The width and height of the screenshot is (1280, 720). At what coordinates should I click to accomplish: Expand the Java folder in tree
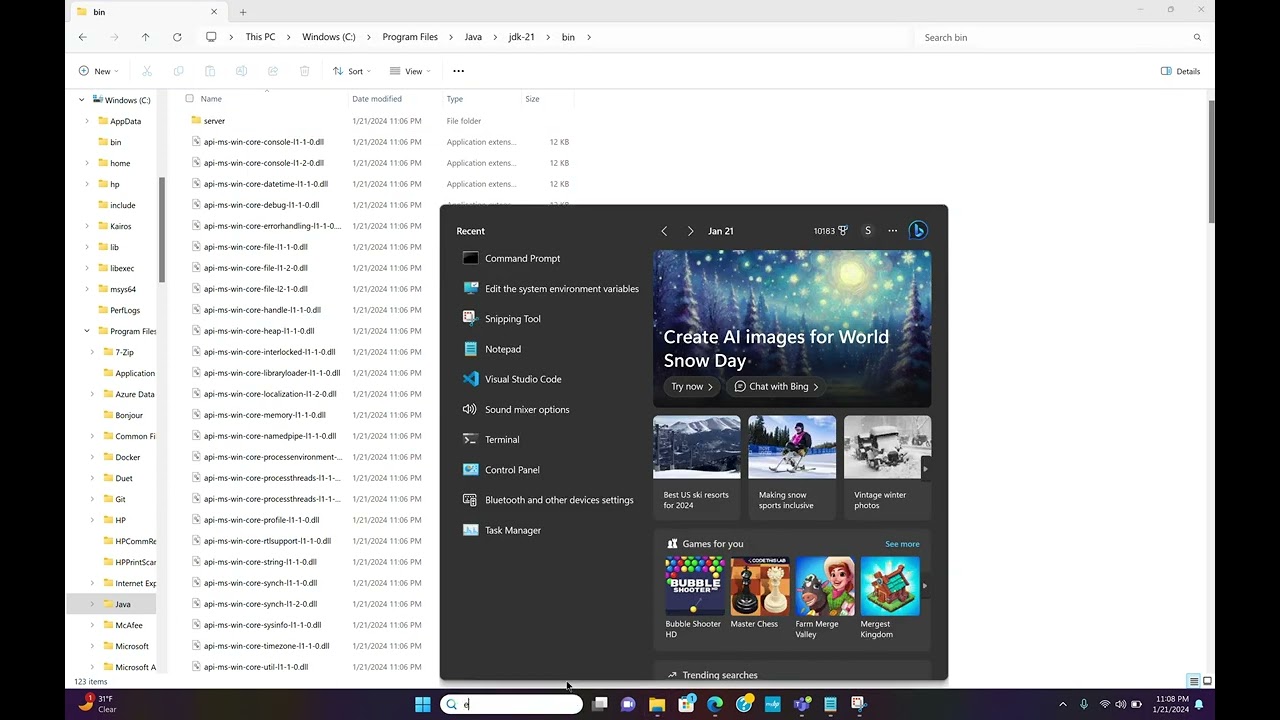92,604
